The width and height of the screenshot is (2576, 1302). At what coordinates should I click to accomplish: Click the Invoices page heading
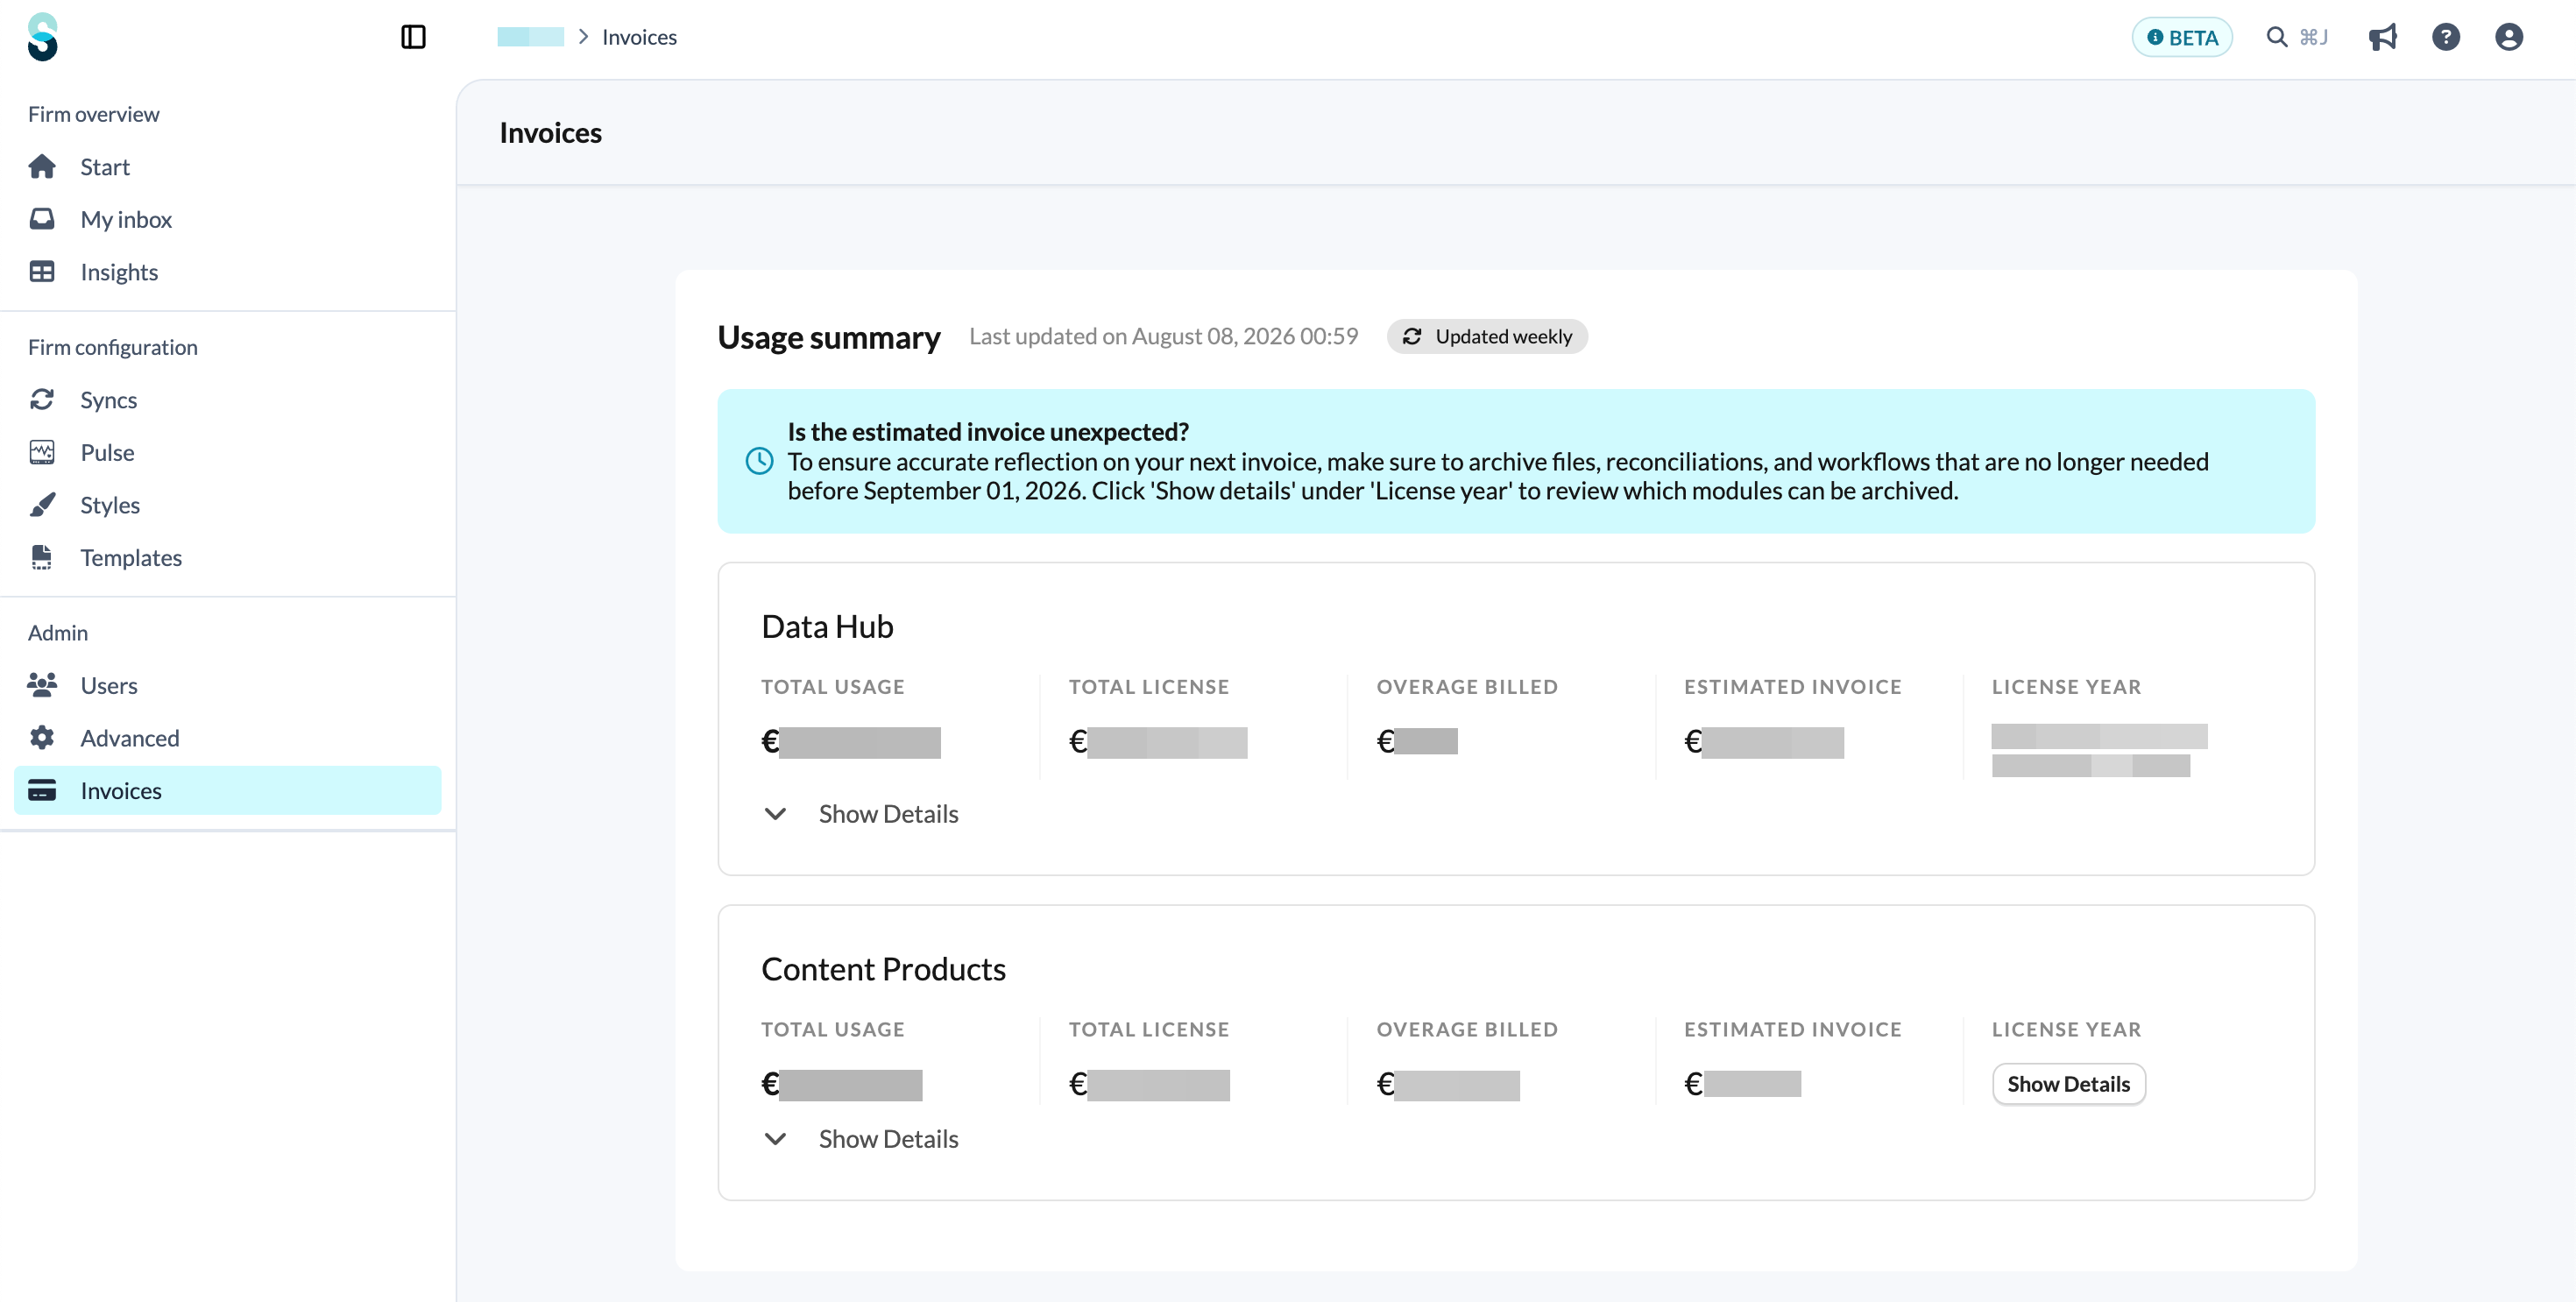pos(551,133)
